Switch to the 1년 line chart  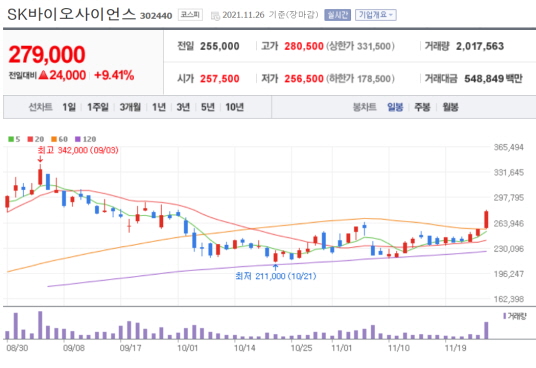(159, 107)
